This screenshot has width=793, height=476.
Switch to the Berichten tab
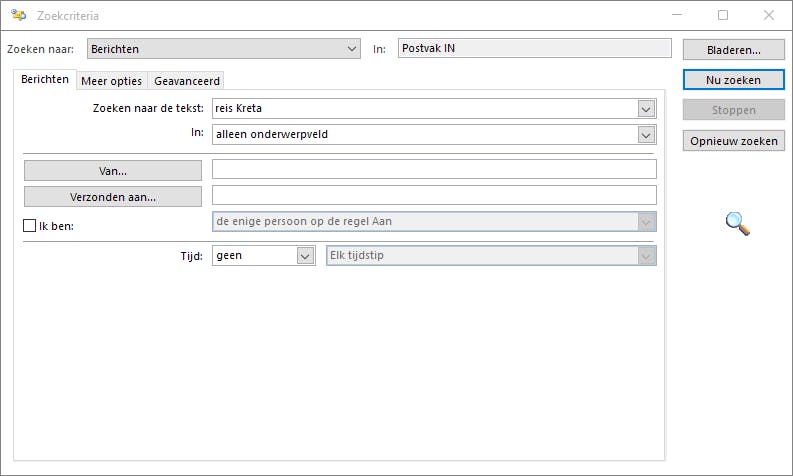coord(45,80)
